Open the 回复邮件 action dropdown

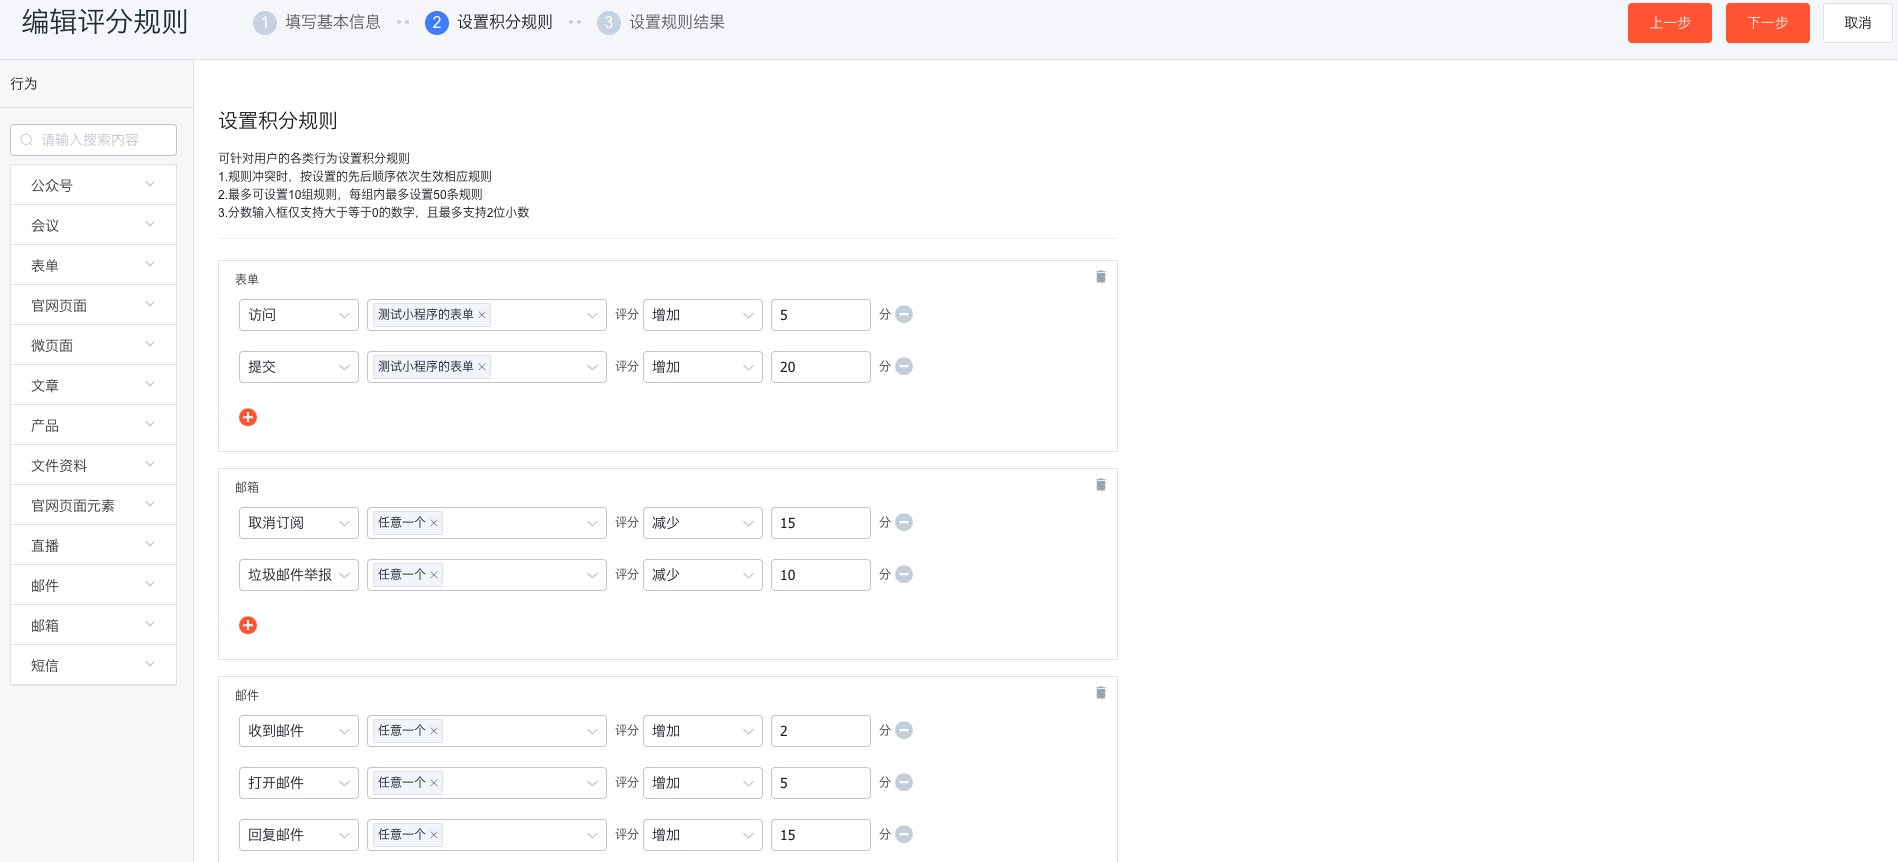[299, 835]
